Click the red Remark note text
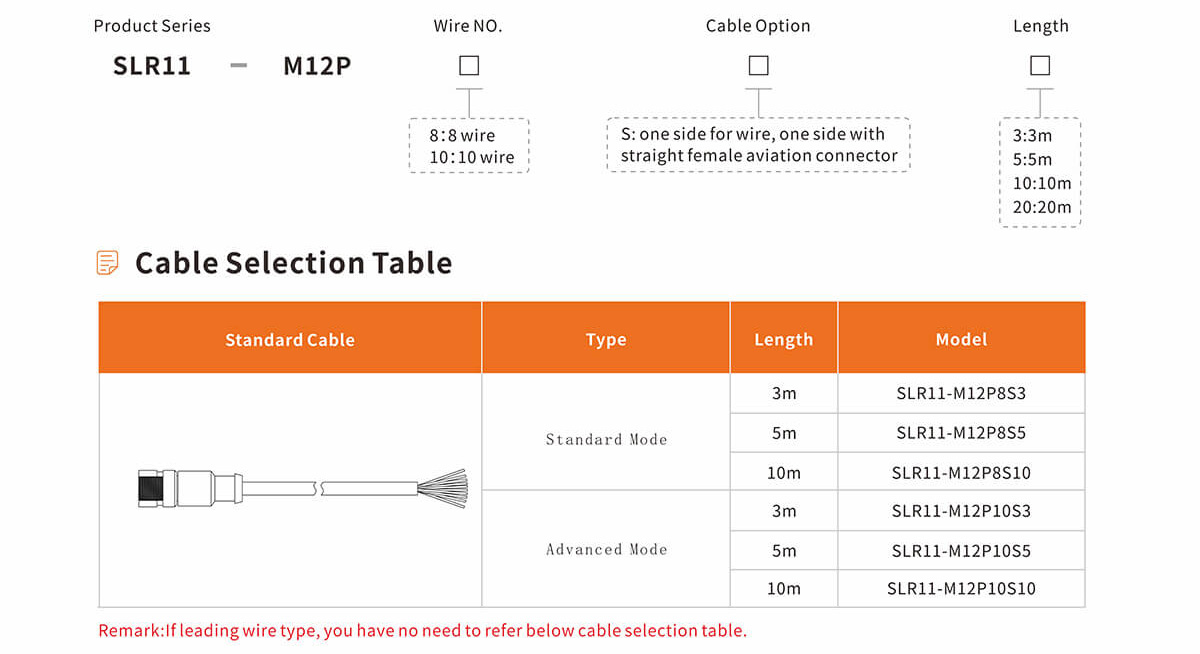The height and width of the screenshot is (654, 1200). (x=422, y=630)
